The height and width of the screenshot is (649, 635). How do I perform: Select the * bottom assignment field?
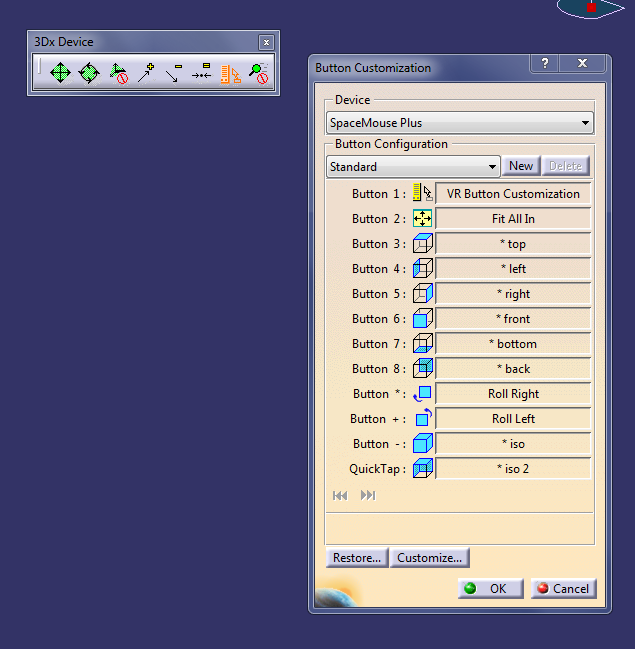coord(513,344)
